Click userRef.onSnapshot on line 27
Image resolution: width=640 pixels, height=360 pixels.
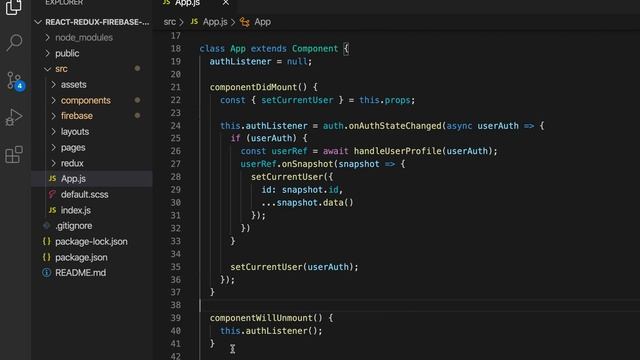(x=287, y=164)
